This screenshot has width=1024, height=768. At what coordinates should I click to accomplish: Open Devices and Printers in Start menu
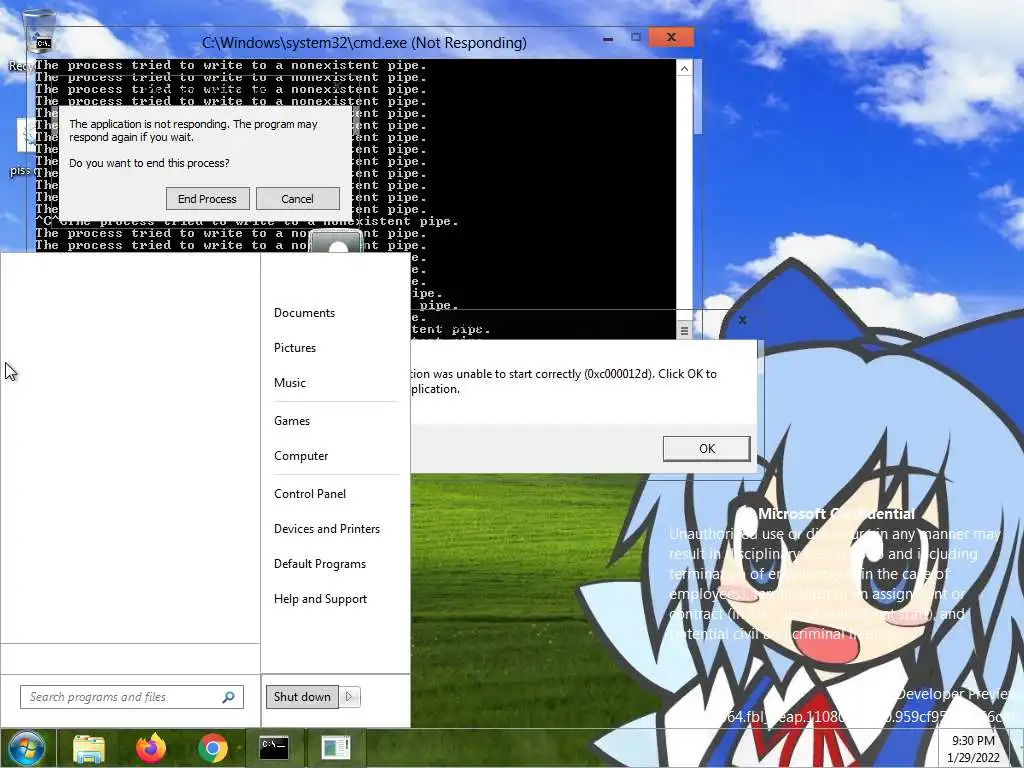(327, 529)
